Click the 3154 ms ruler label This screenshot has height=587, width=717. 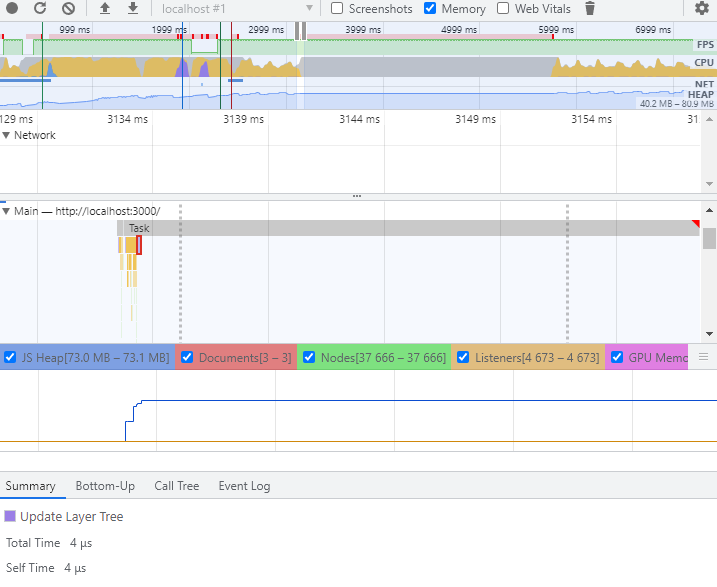(x=591, y=119)
